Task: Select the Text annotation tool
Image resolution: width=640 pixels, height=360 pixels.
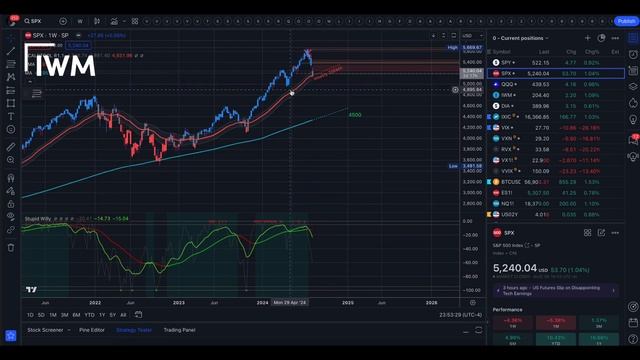Action: 11,116
